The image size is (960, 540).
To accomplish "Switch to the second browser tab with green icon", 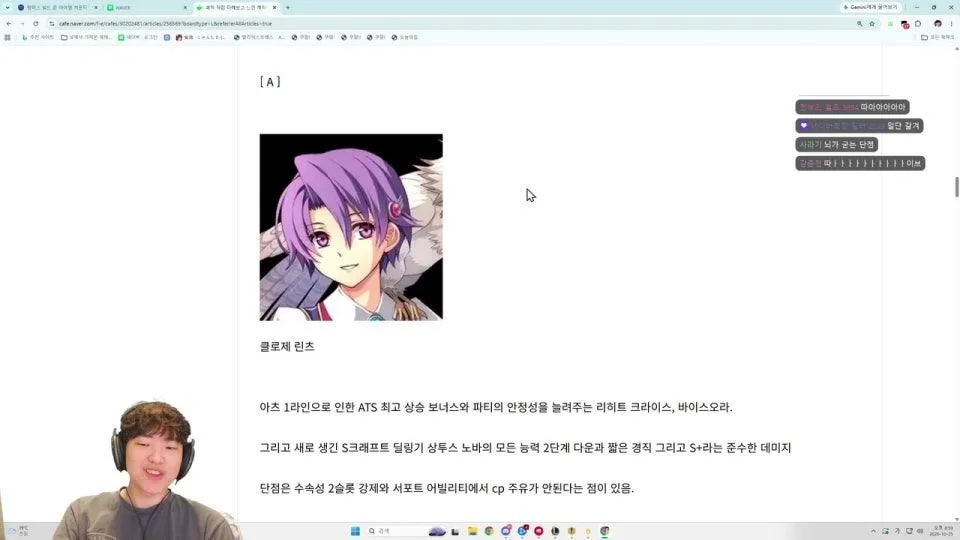I will click(146, 7).
